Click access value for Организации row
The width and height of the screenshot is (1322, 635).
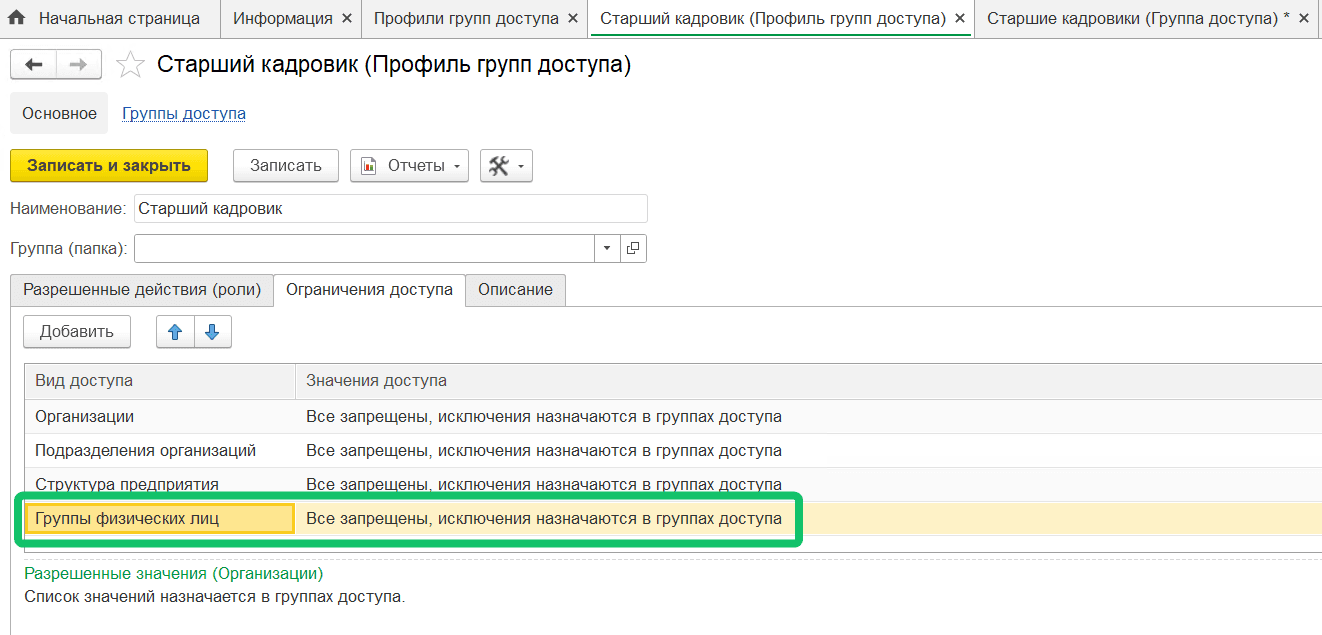(544, 416)
